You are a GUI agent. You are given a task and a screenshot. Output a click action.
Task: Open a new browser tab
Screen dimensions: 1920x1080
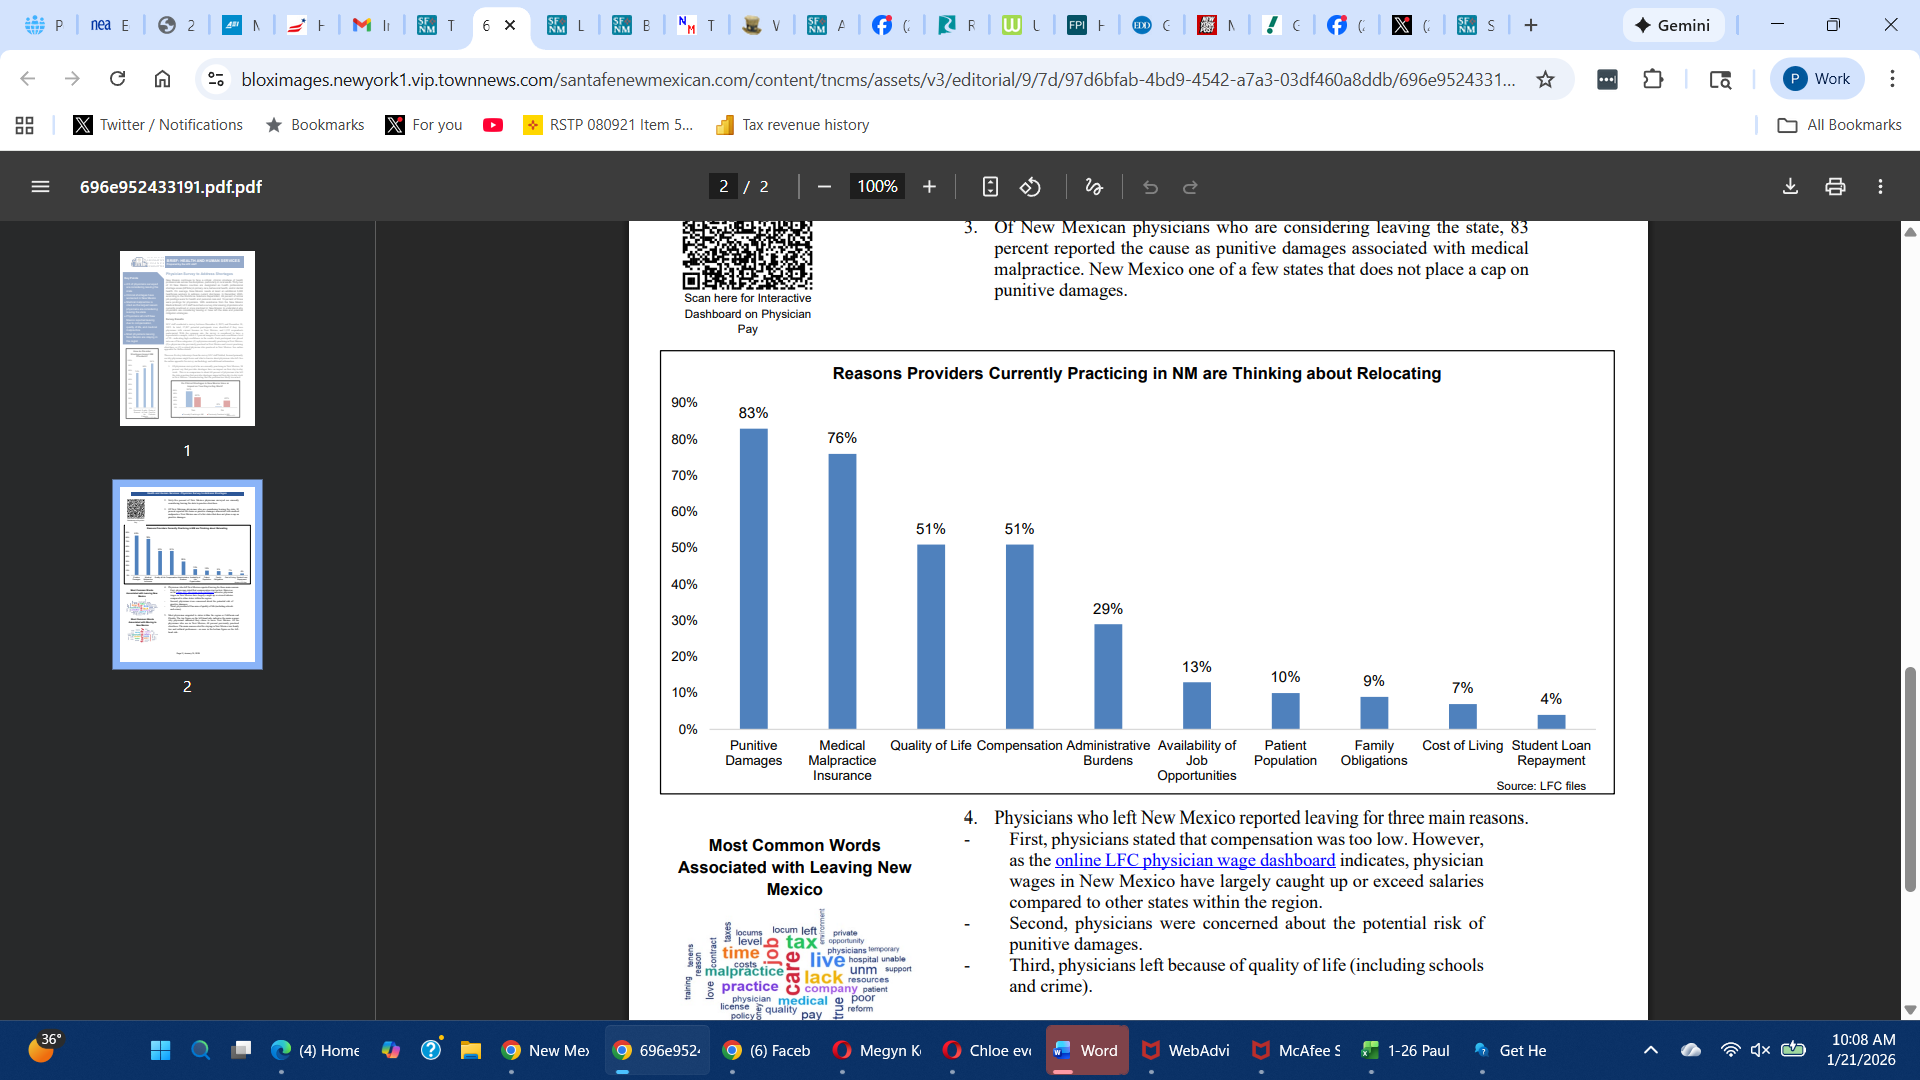point(1531,25)
